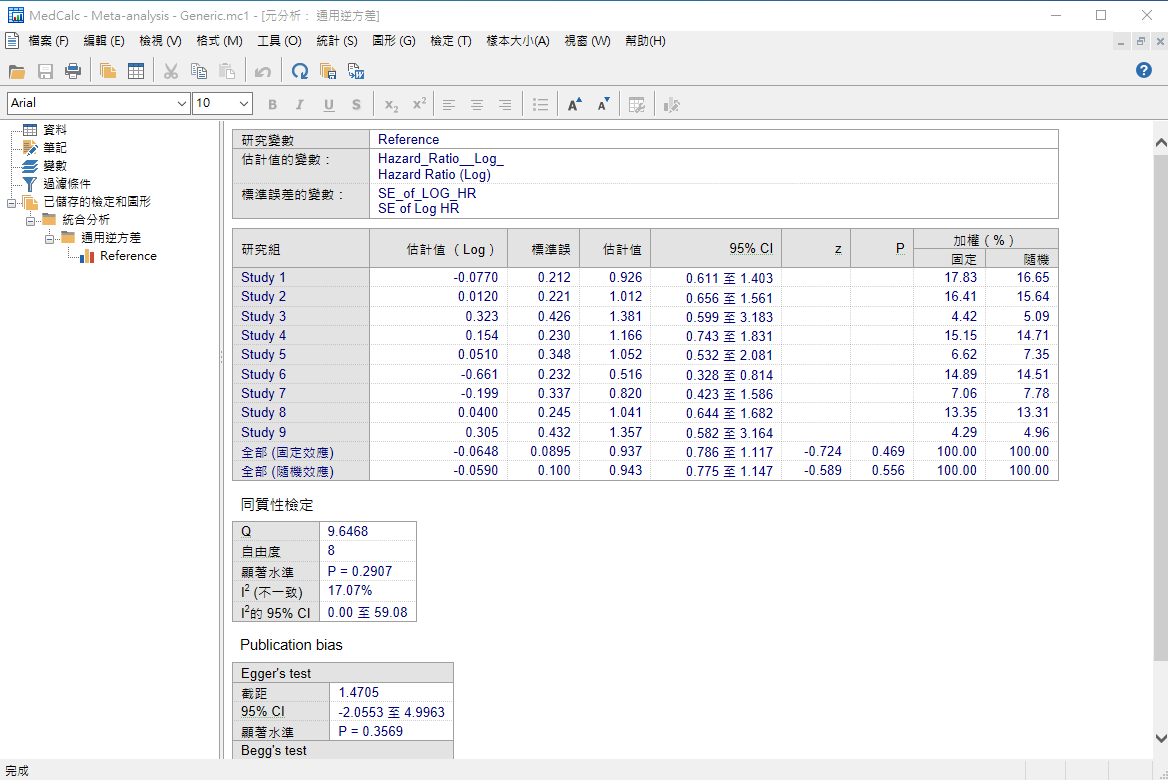
Task: Click the Study 6 row label
Action: click(x=263, y=374)
